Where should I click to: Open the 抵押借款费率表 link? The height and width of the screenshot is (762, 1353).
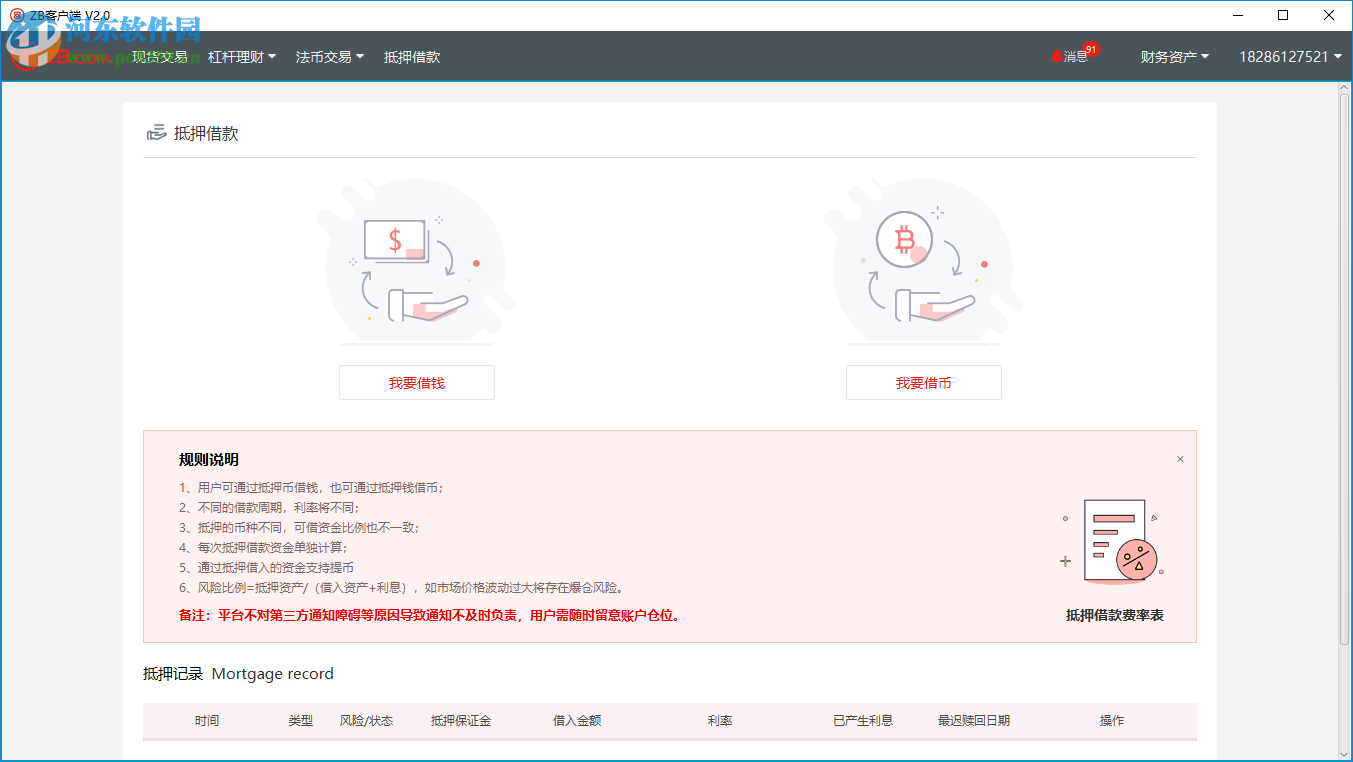1115,615
